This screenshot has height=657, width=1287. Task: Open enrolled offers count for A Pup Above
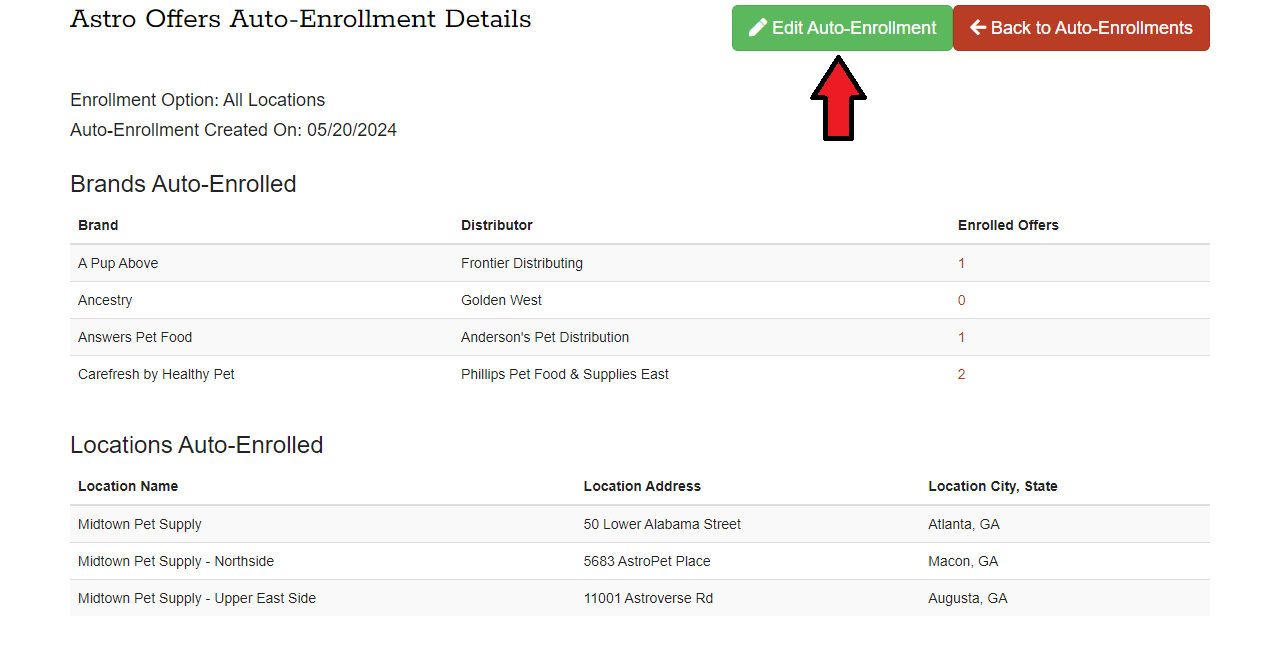pos(961,263)
